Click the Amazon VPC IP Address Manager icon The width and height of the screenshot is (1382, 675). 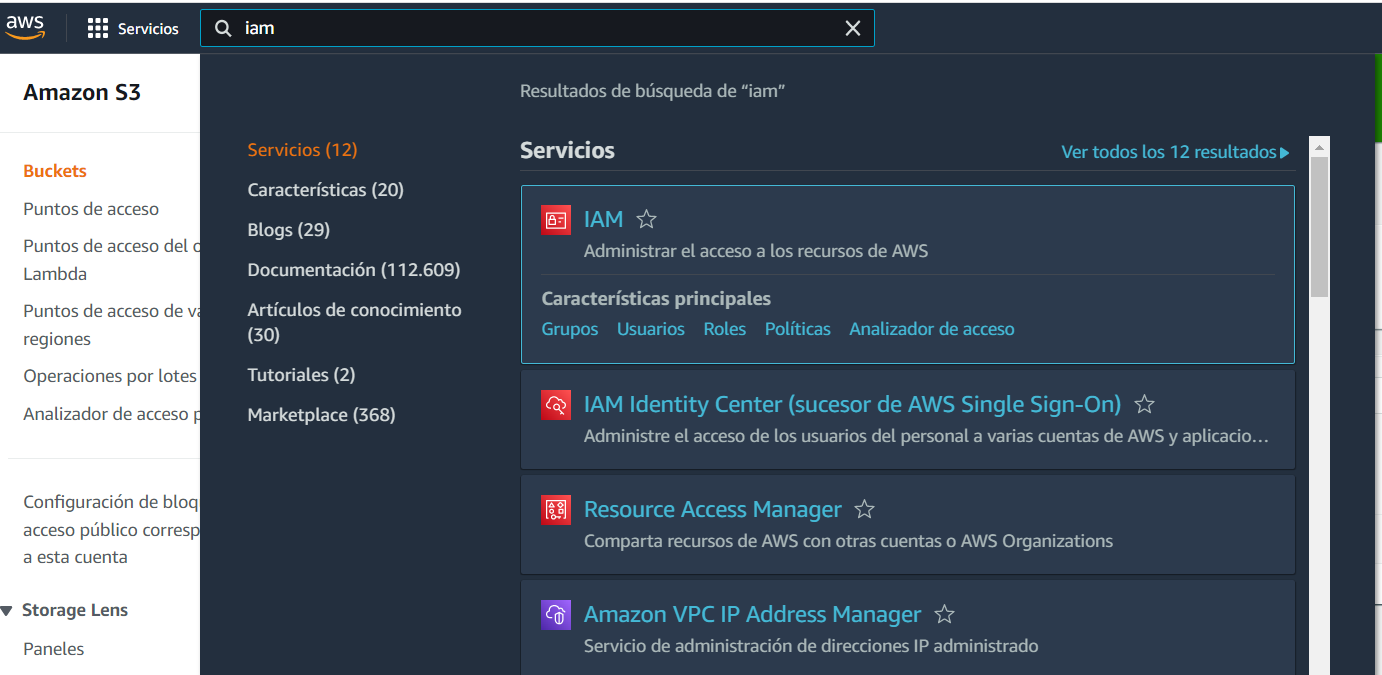point(556,615)
